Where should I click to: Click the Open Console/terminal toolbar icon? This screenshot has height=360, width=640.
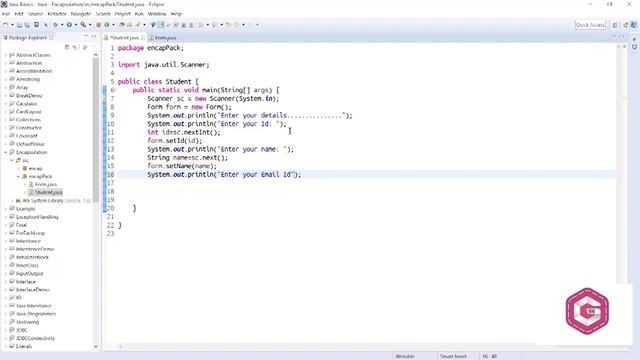tap(36, 25)
